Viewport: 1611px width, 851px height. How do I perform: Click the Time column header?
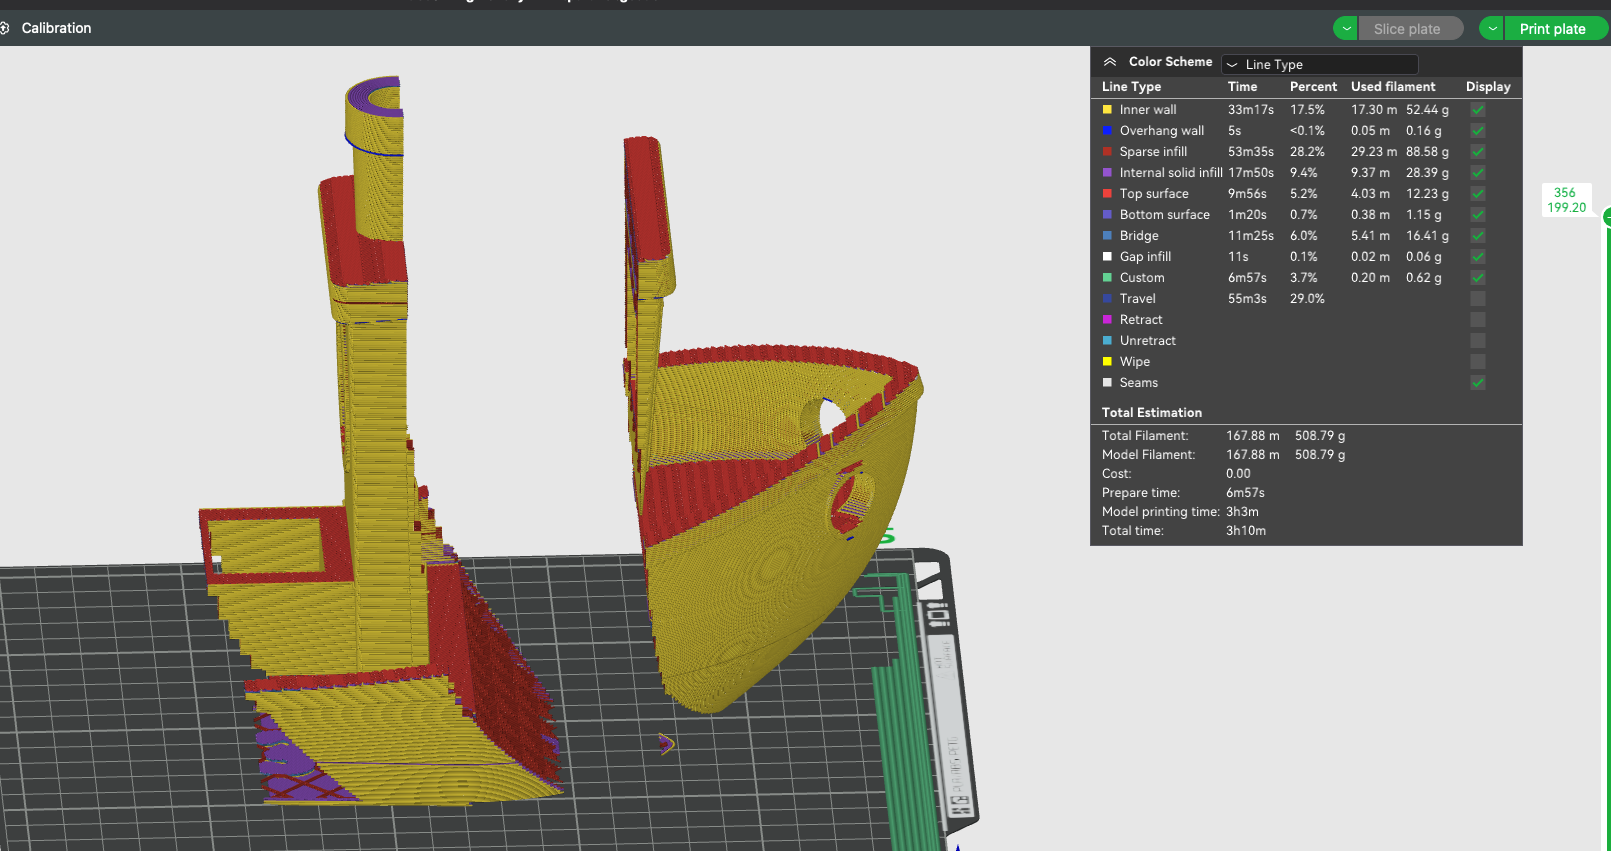[x=1242, y=87]
